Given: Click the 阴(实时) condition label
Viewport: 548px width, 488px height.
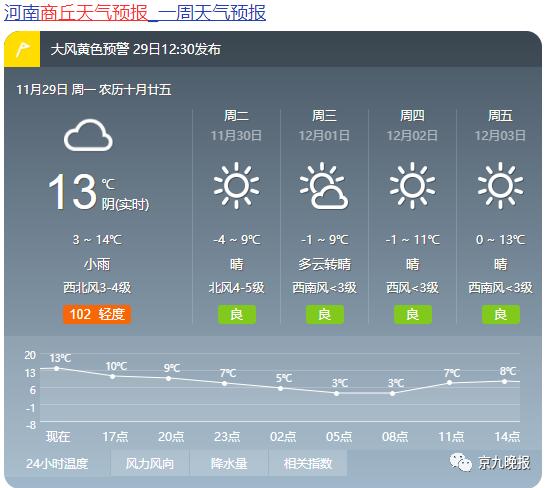Looking at the screenshot, I should pyautogui.click(x=125, y=204).
